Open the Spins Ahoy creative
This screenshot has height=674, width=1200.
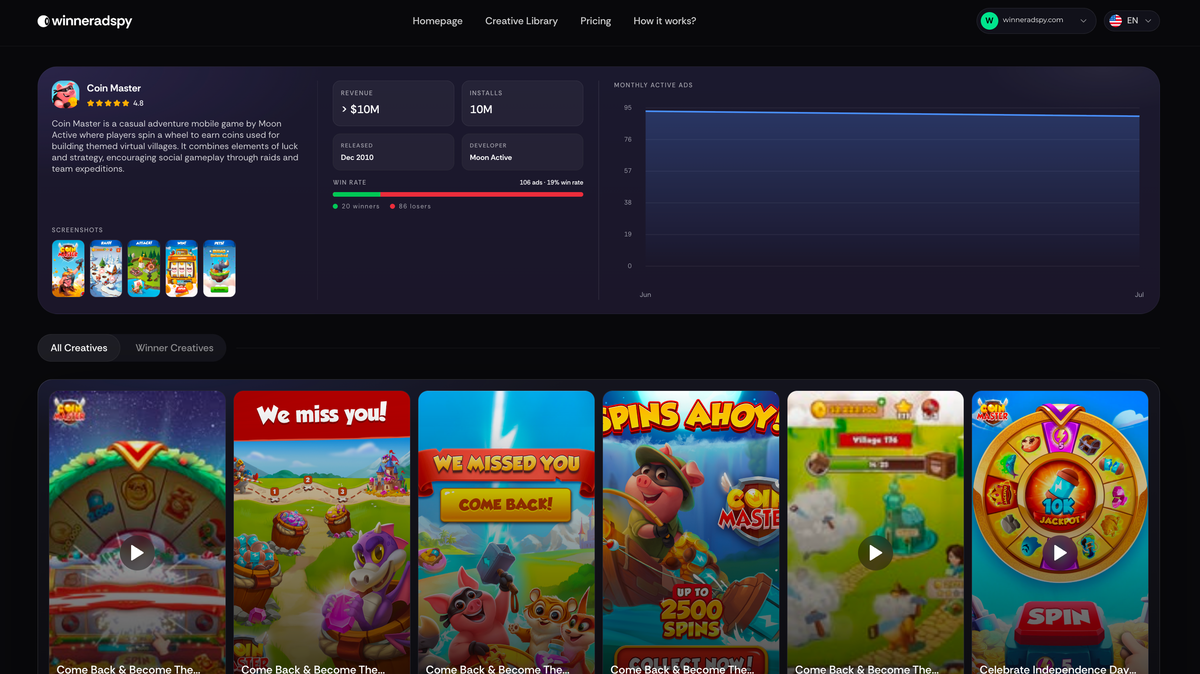pos(691,532)
